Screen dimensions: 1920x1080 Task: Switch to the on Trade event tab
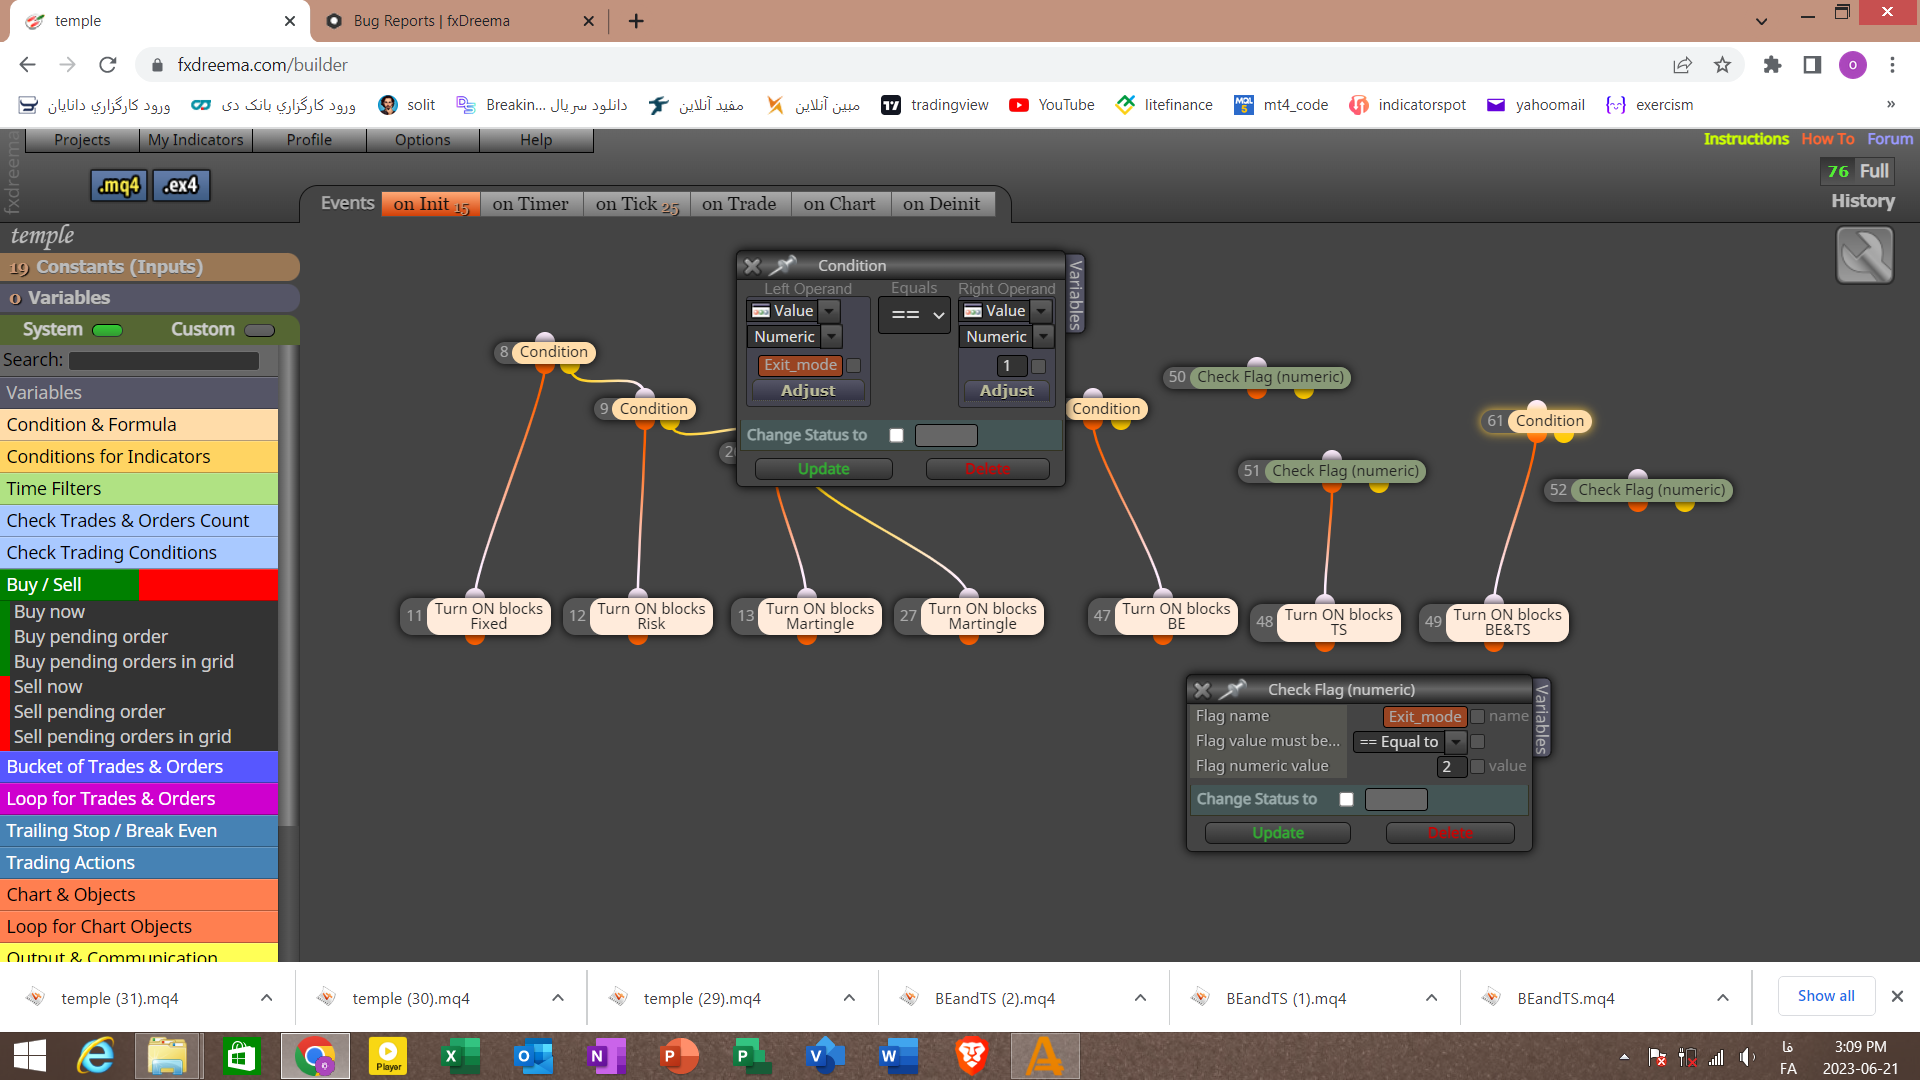point(739,204)
